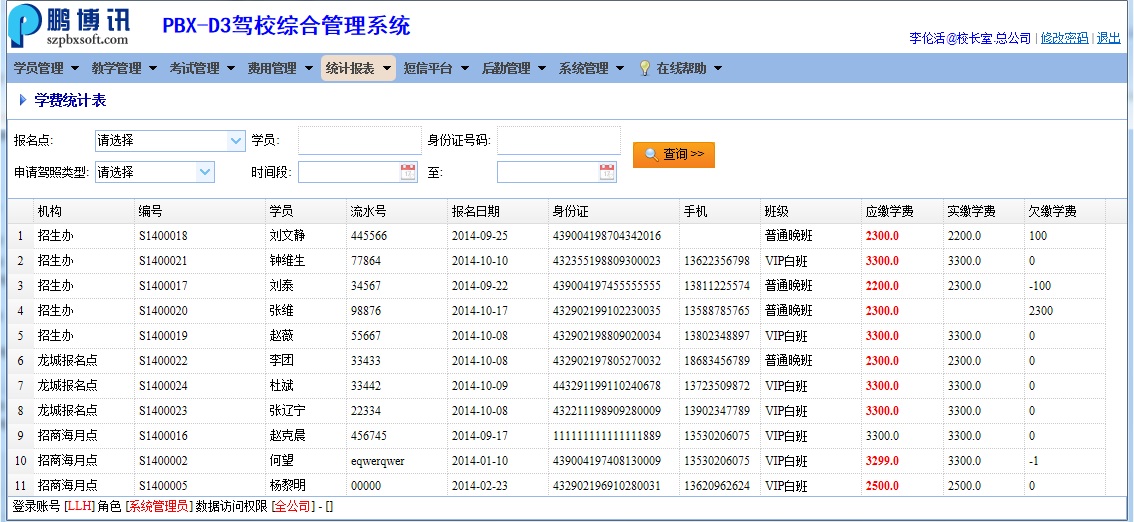The height and width of the screenshot is (522, 1134).
Task: Expand the 申请驾照类型 dropdown
Action: point(205,172)
